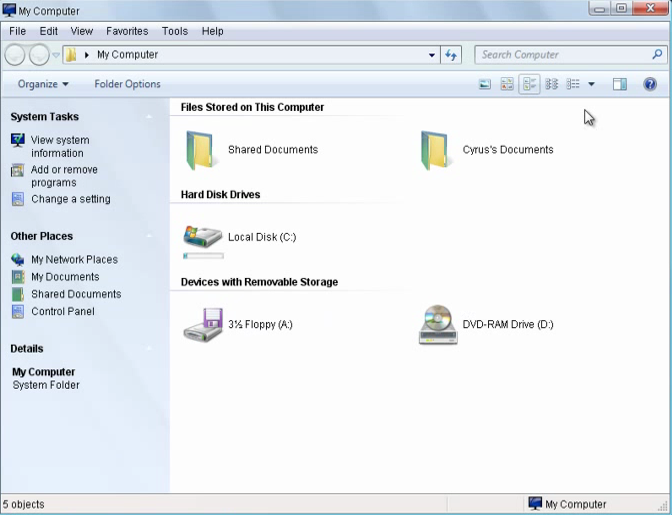672x515 pixels.
Task: Switch to thumbnails view
Action: pos(507,84)
